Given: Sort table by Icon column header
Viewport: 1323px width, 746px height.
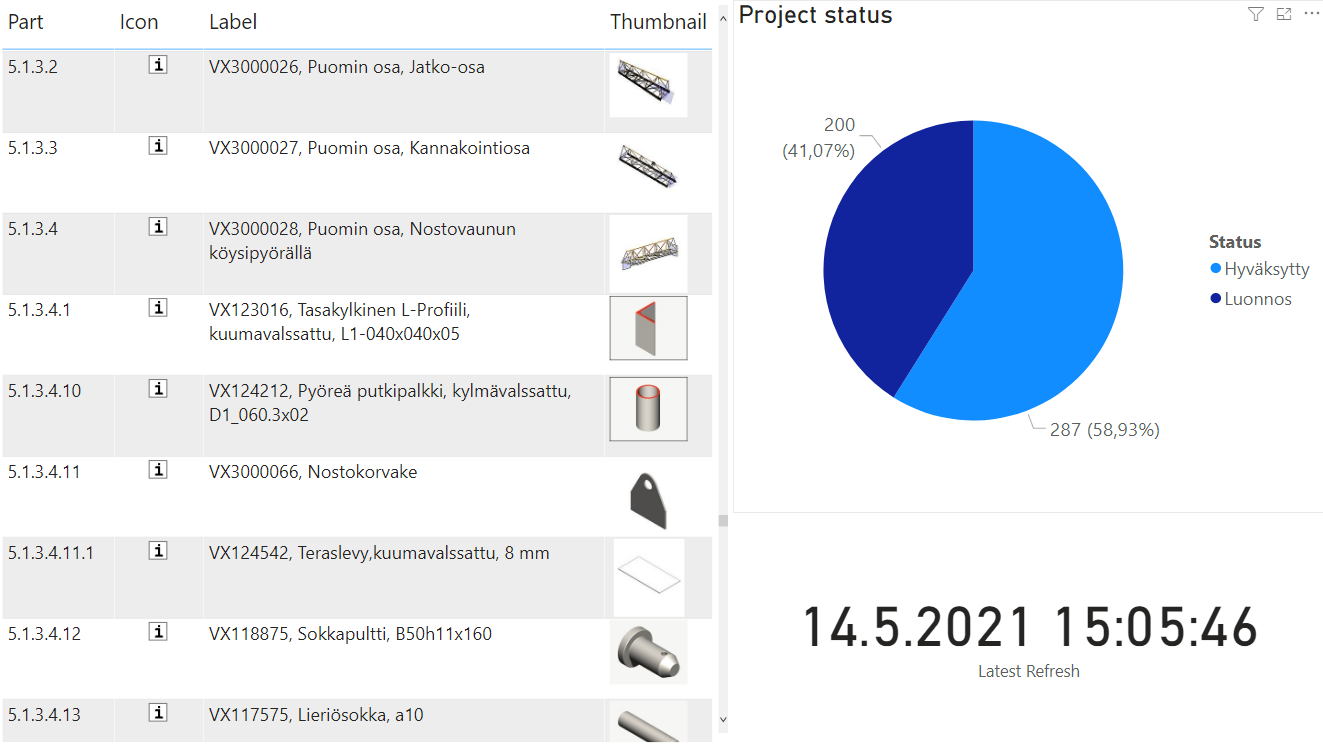Looking at the screenshot, I should click(139, 22).
